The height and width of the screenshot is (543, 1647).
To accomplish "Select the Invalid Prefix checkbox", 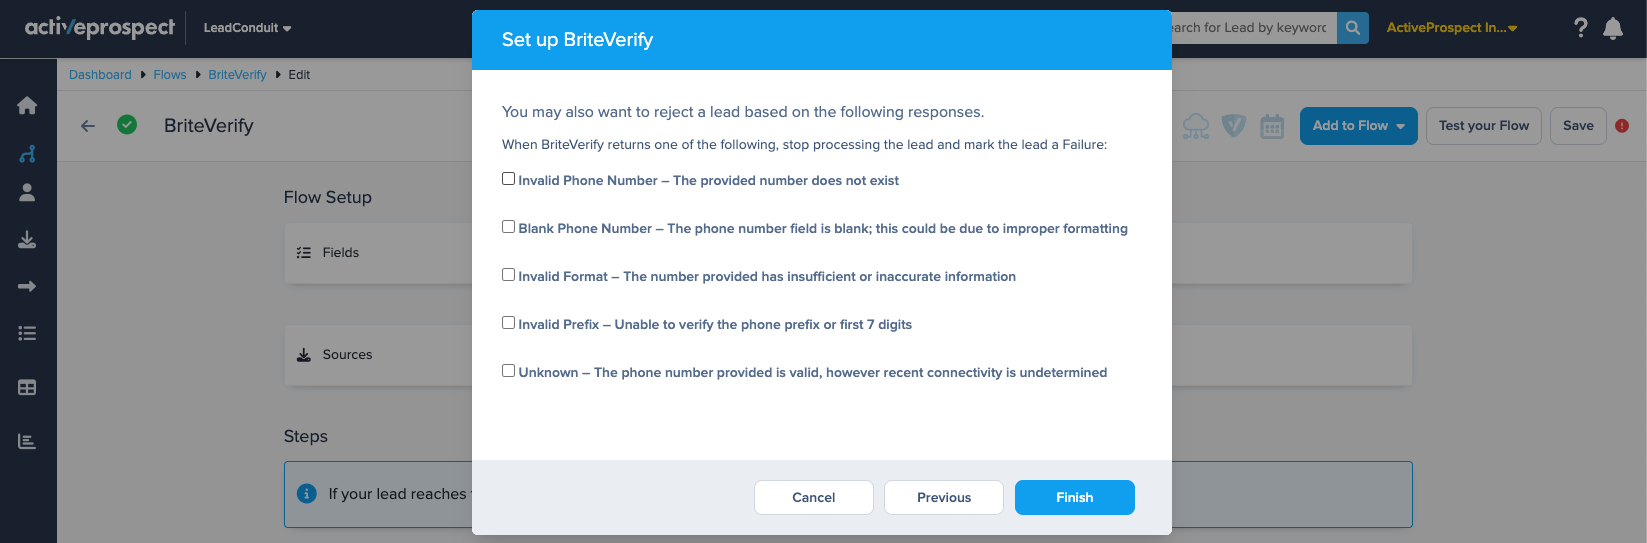I will click(508, 323).
